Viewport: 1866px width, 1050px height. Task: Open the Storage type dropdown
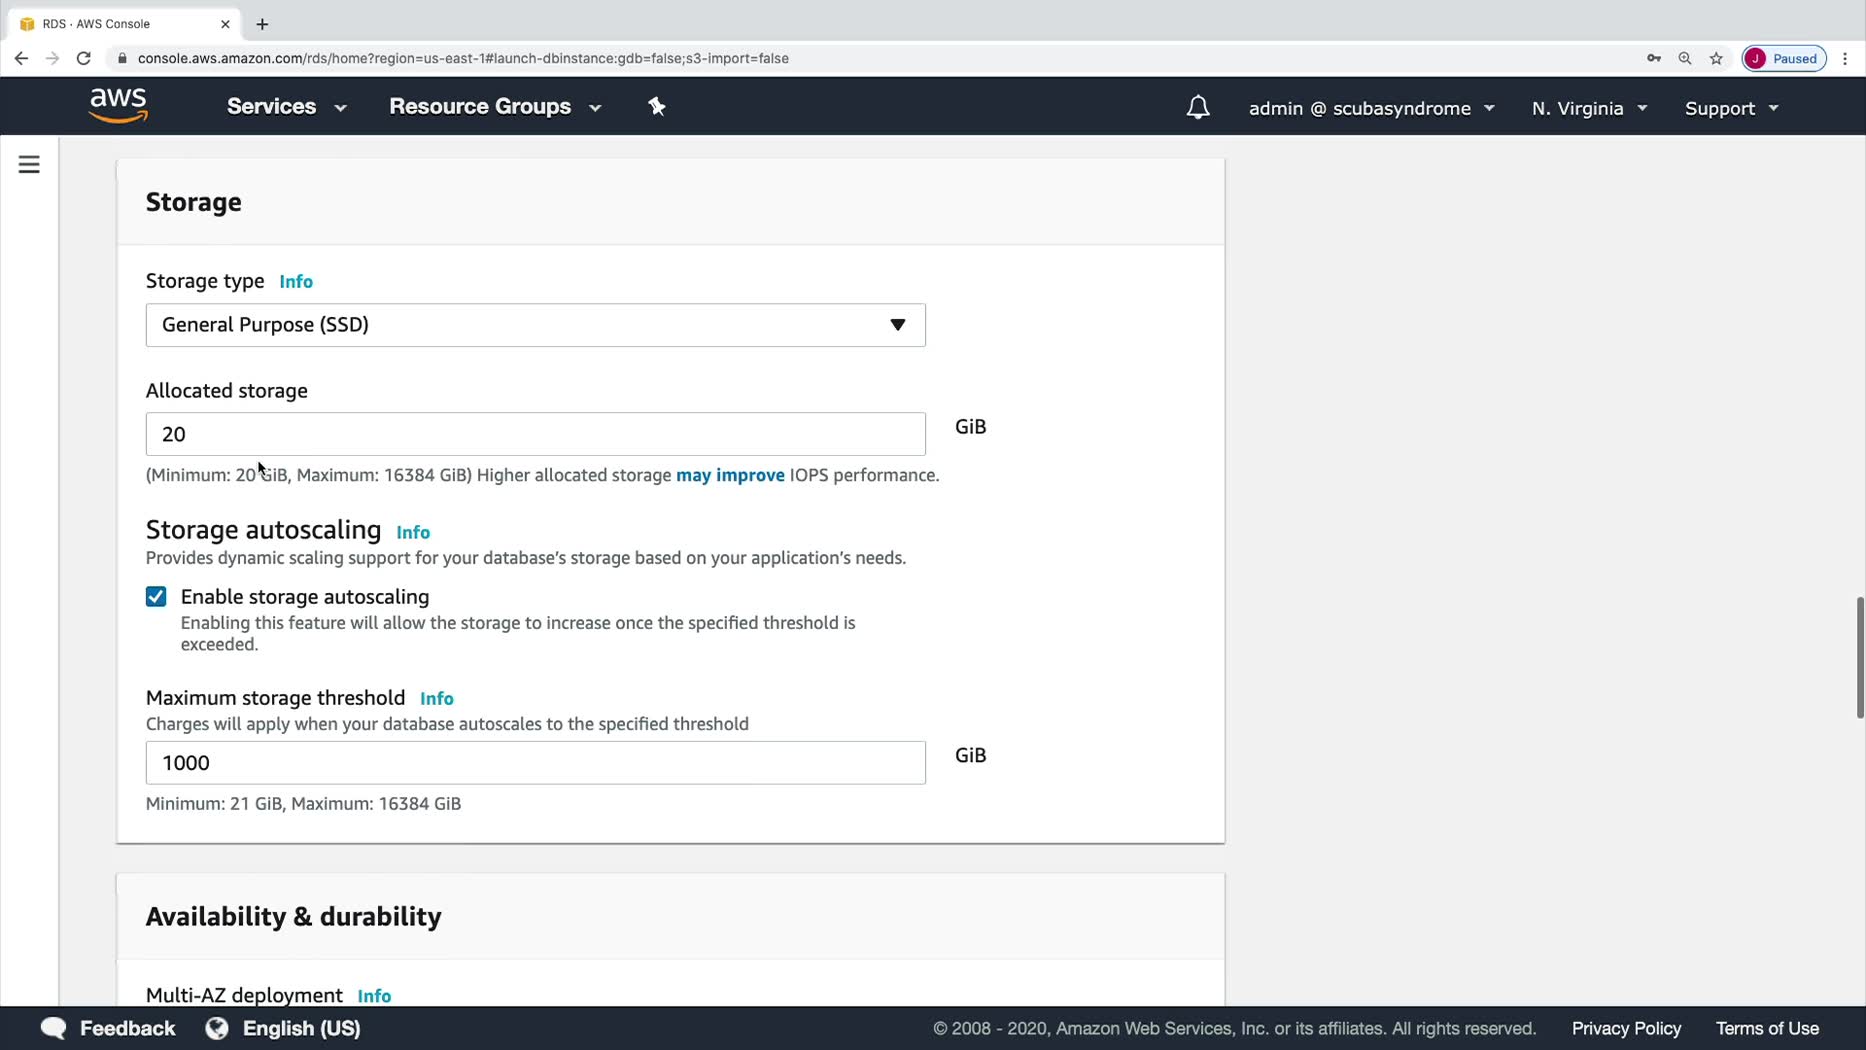point(536,325)
